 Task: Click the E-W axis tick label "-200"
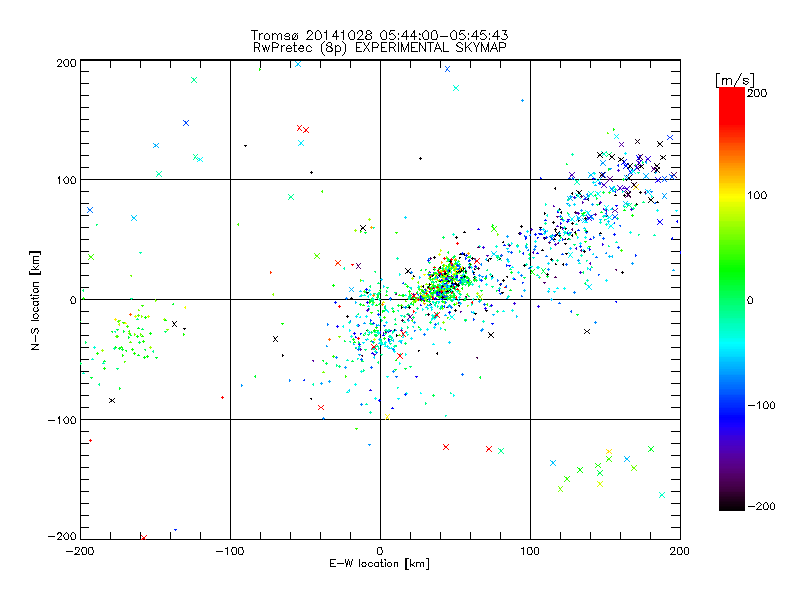(x=80, y=551)
